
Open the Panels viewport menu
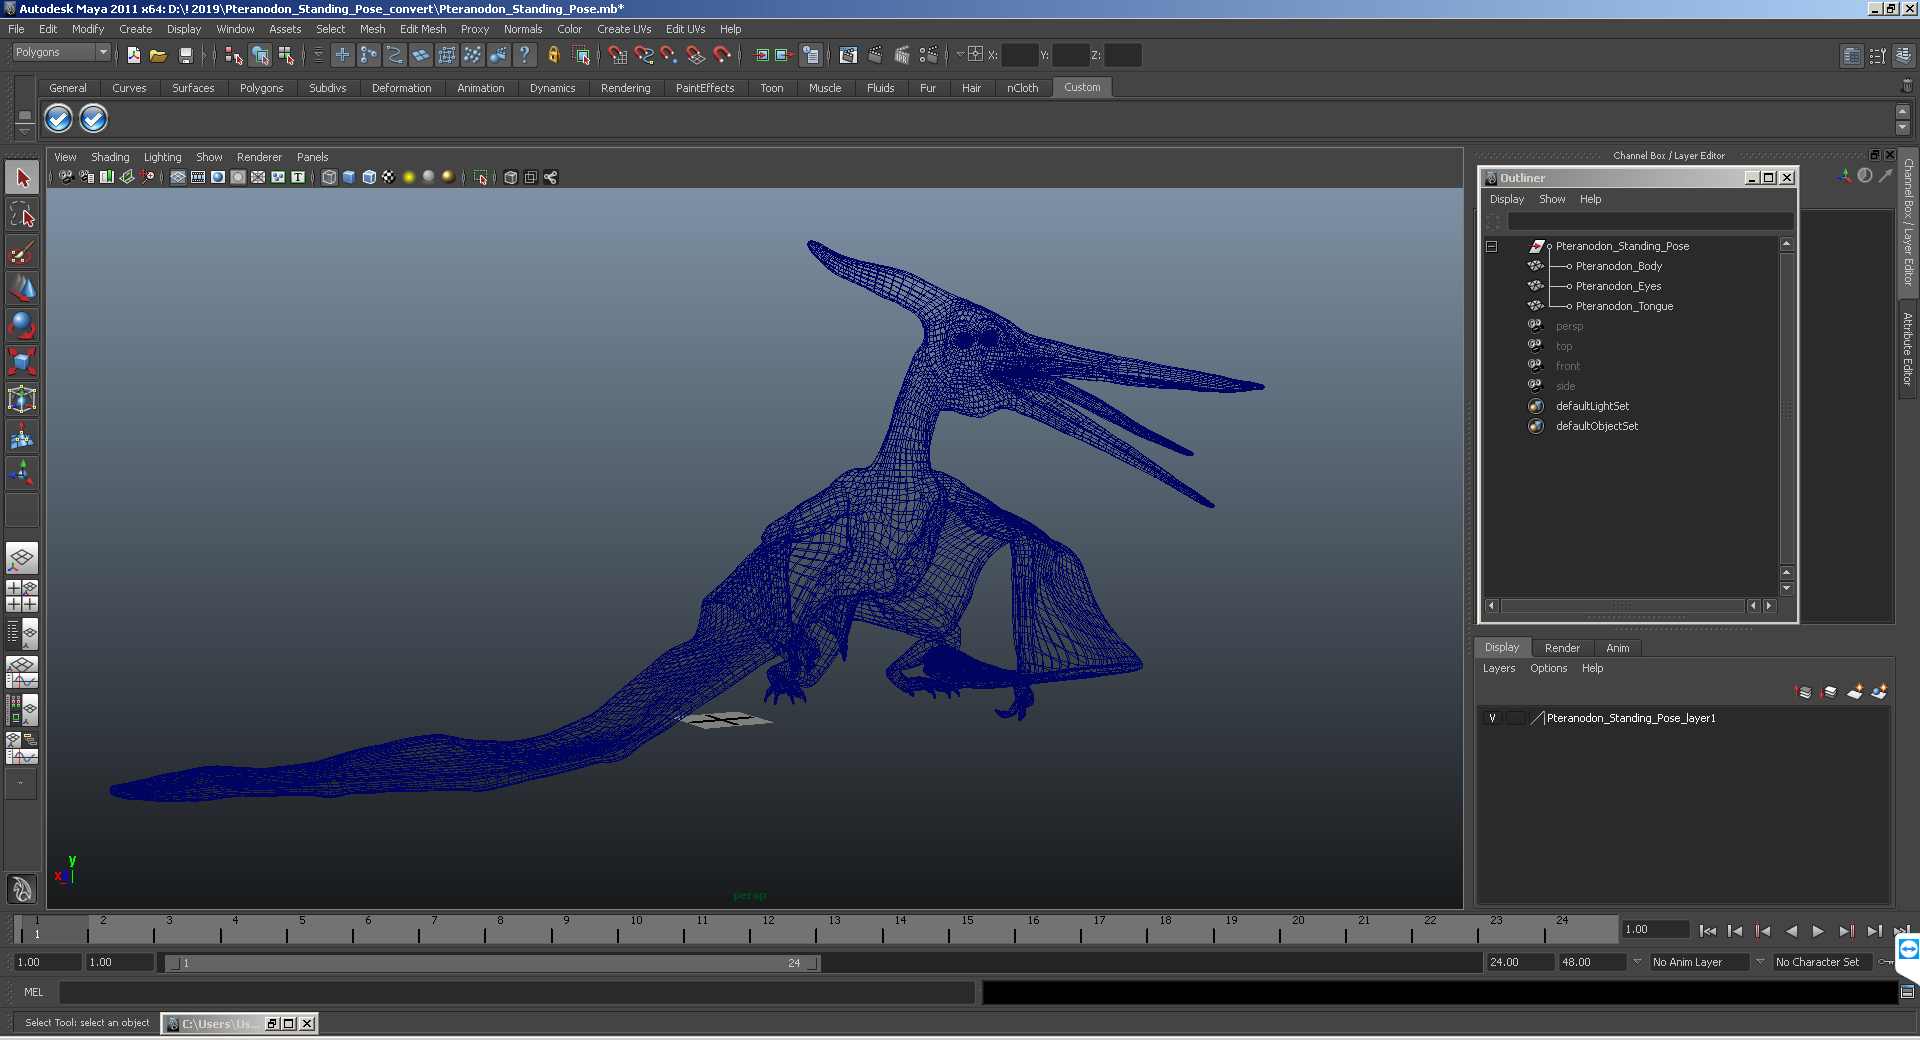point(312,157)
